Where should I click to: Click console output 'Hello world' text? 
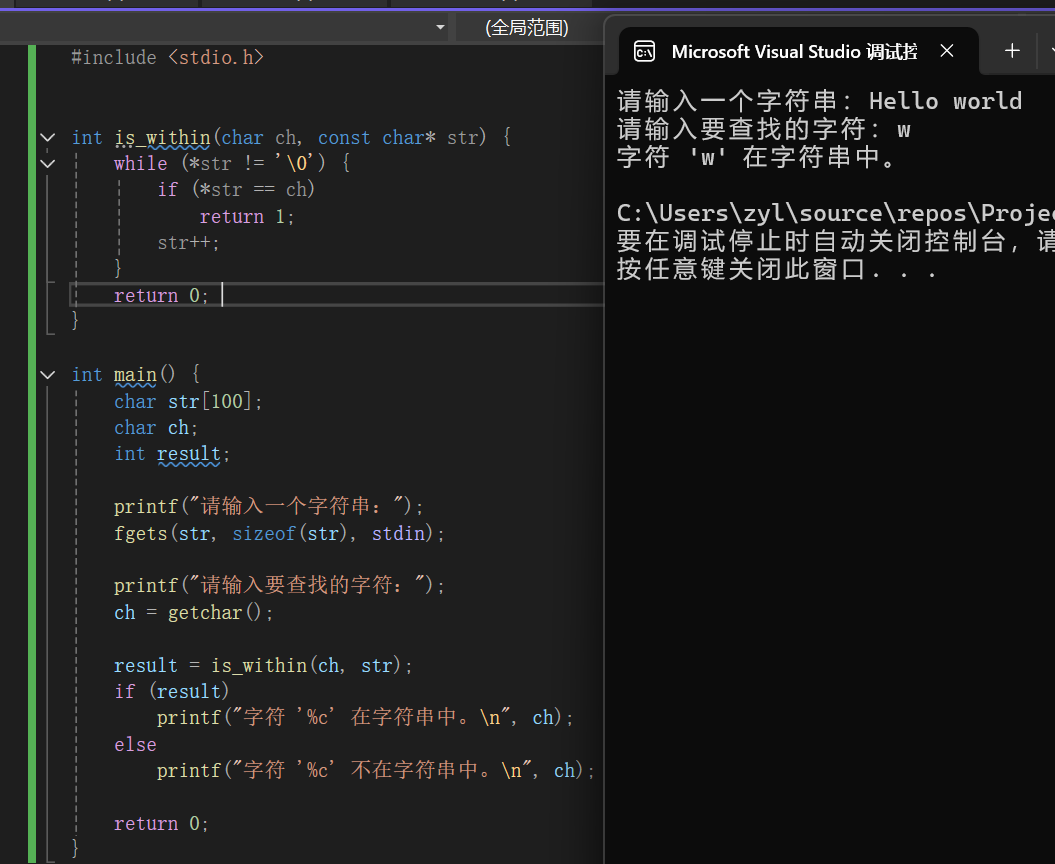pyautogui.click(x=945, y=101)
